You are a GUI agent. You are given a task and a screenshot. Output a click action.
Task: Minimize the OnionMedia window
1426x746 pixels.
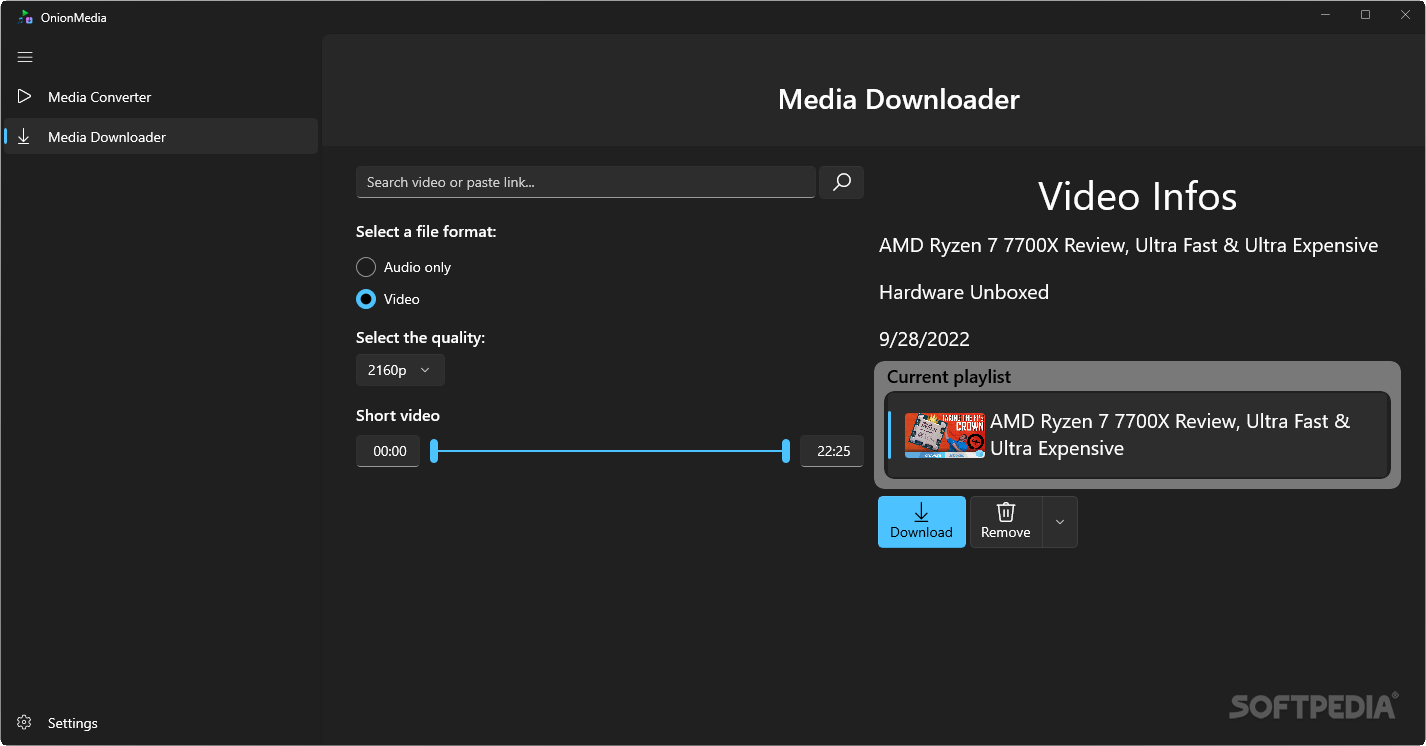1326,15
